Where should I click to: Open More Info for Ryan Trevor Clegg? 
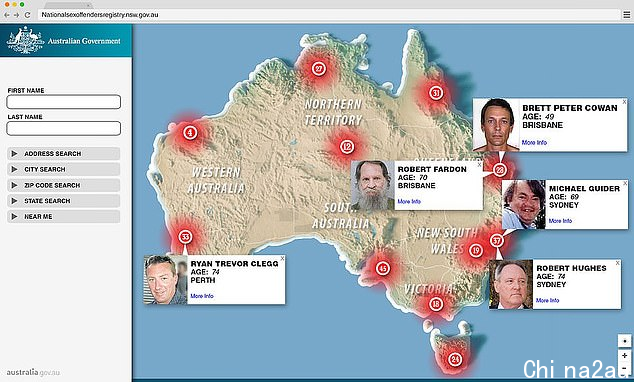coord(202,296)
